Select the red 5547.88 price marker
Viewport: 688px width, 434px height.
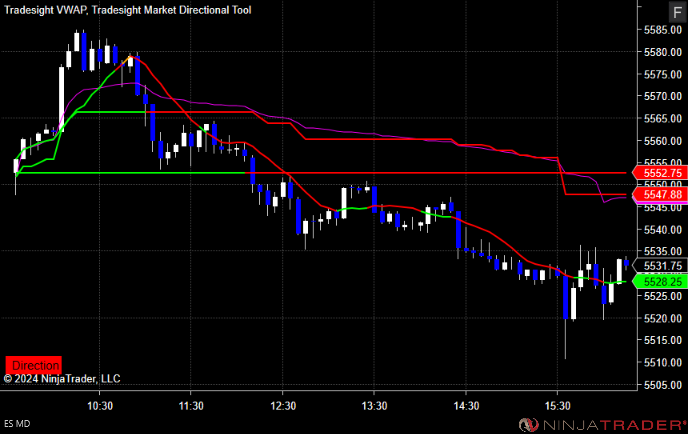(x=660, y=194)
